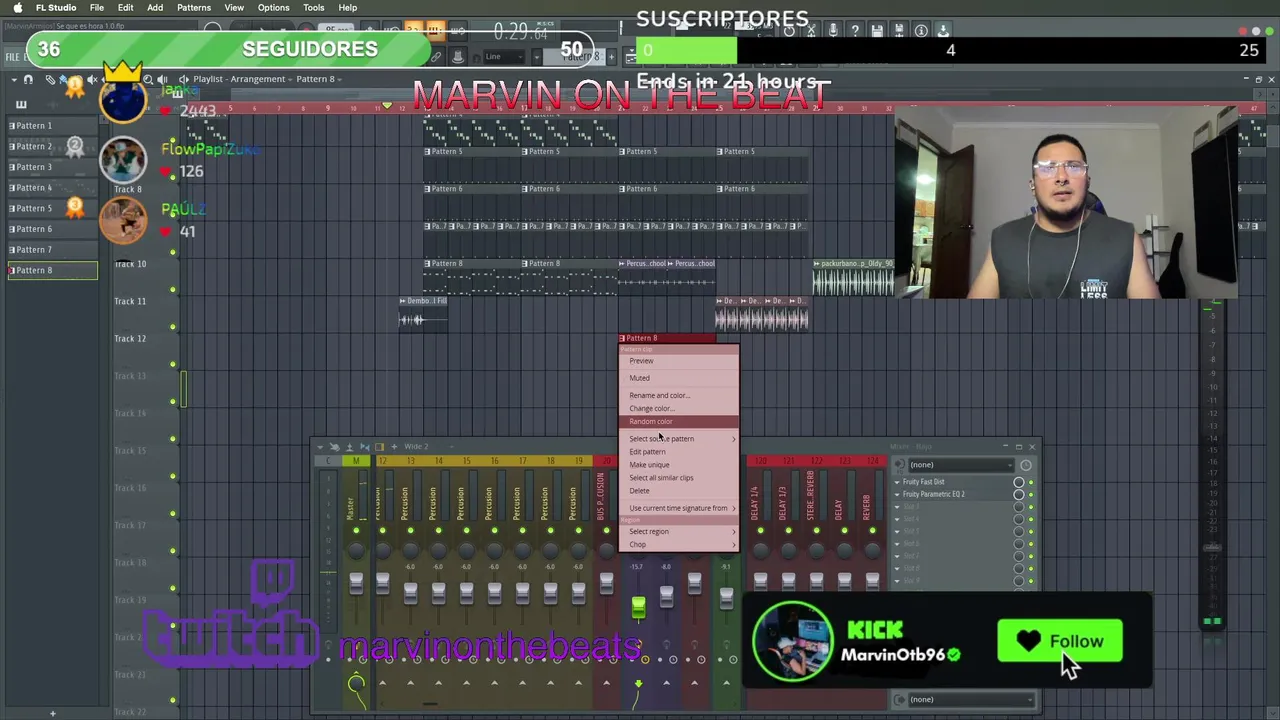The width and height of the screenshot is (1280, 720).
Task: Click the zoom magnifier tool in the playlist toolbar
Action: pyautogui.click(x=148, y=79)
